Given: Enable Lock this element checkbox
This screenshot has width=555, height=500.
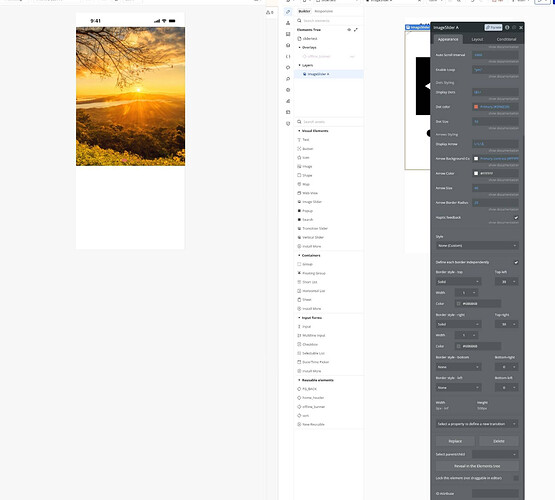Looking at the screenshot, I should click(516, 478).
